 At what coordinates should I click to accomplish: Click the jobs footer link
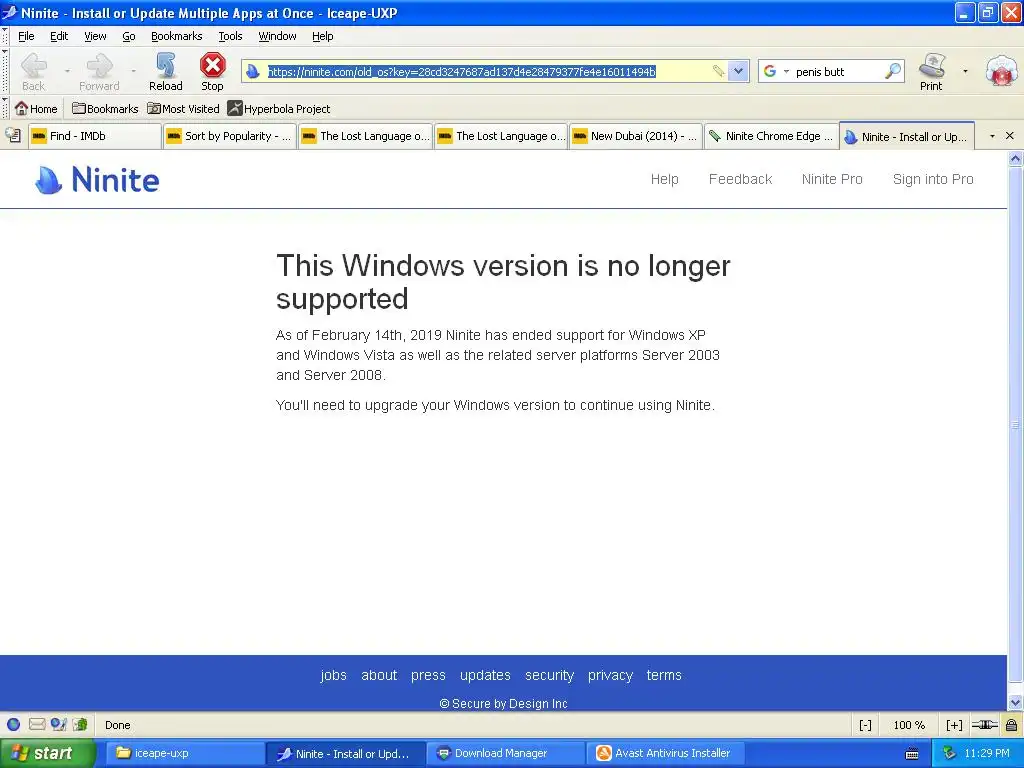(x=333, y=675)
